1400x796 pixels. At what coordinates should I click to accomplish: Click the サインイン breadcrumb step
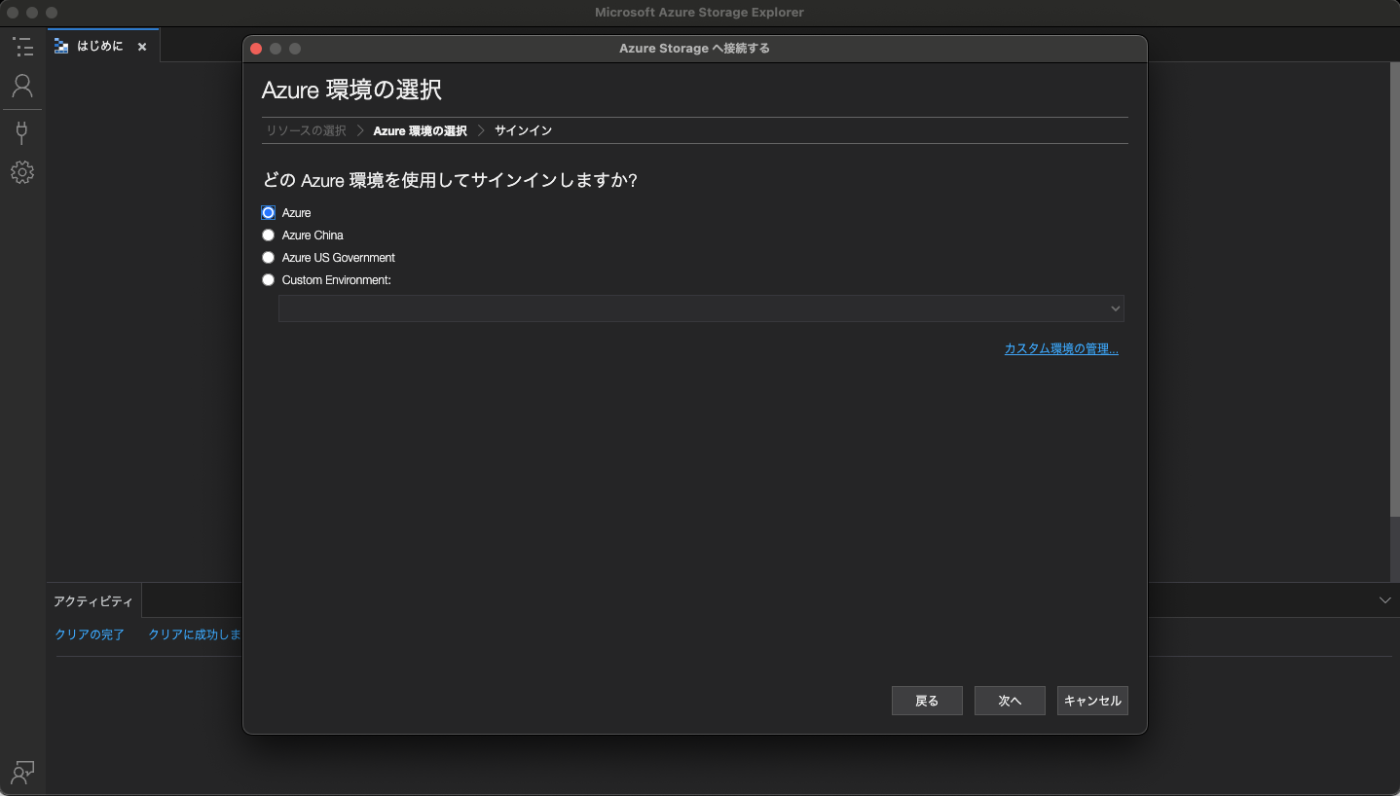(x=523, y=131)
